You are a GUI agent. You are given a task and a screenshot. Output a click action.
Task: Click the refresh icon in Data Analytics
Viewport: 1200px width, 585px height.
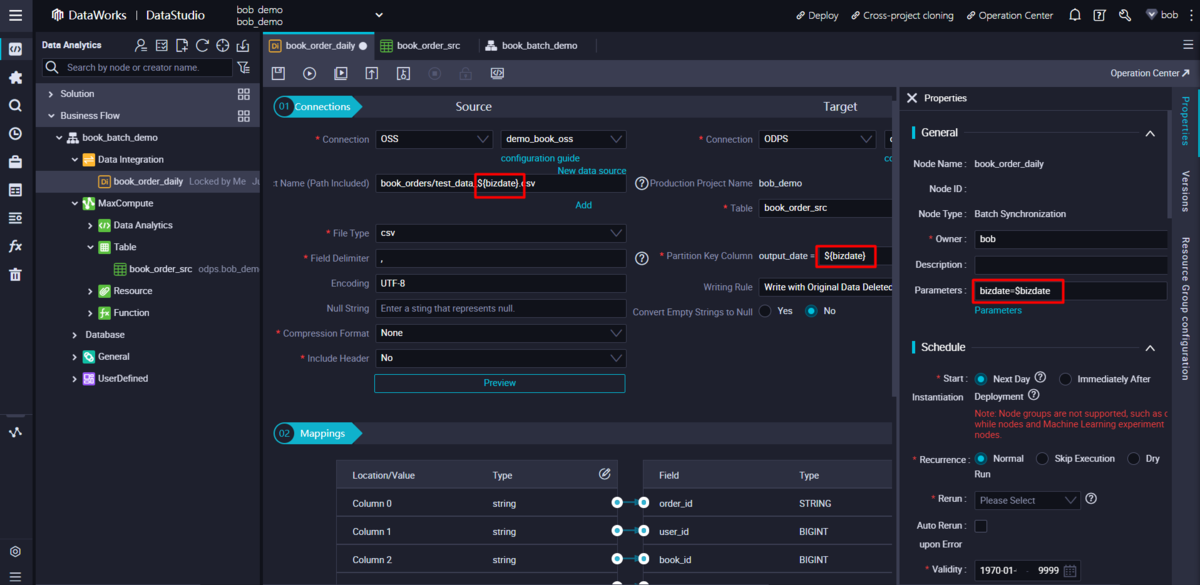(x=202, y=45)
